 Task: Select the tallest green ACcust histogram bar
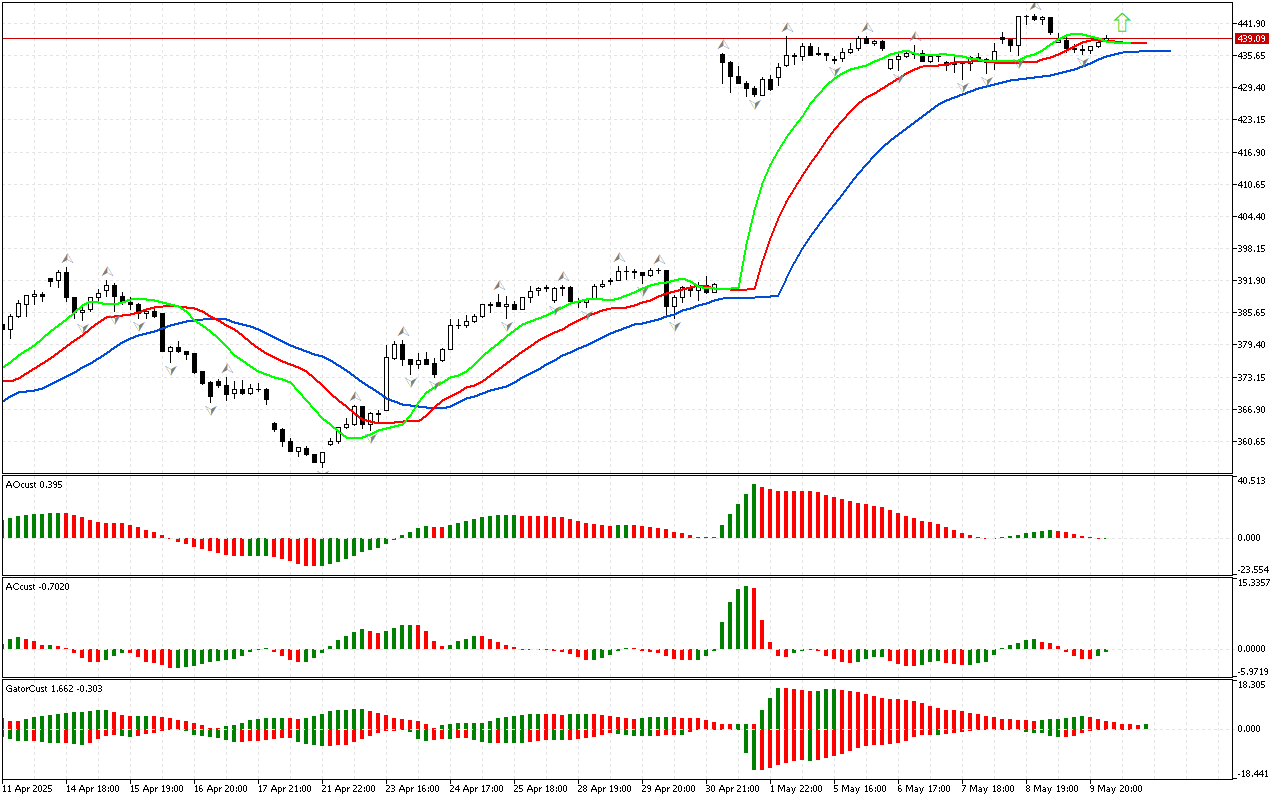click(746, 618)
